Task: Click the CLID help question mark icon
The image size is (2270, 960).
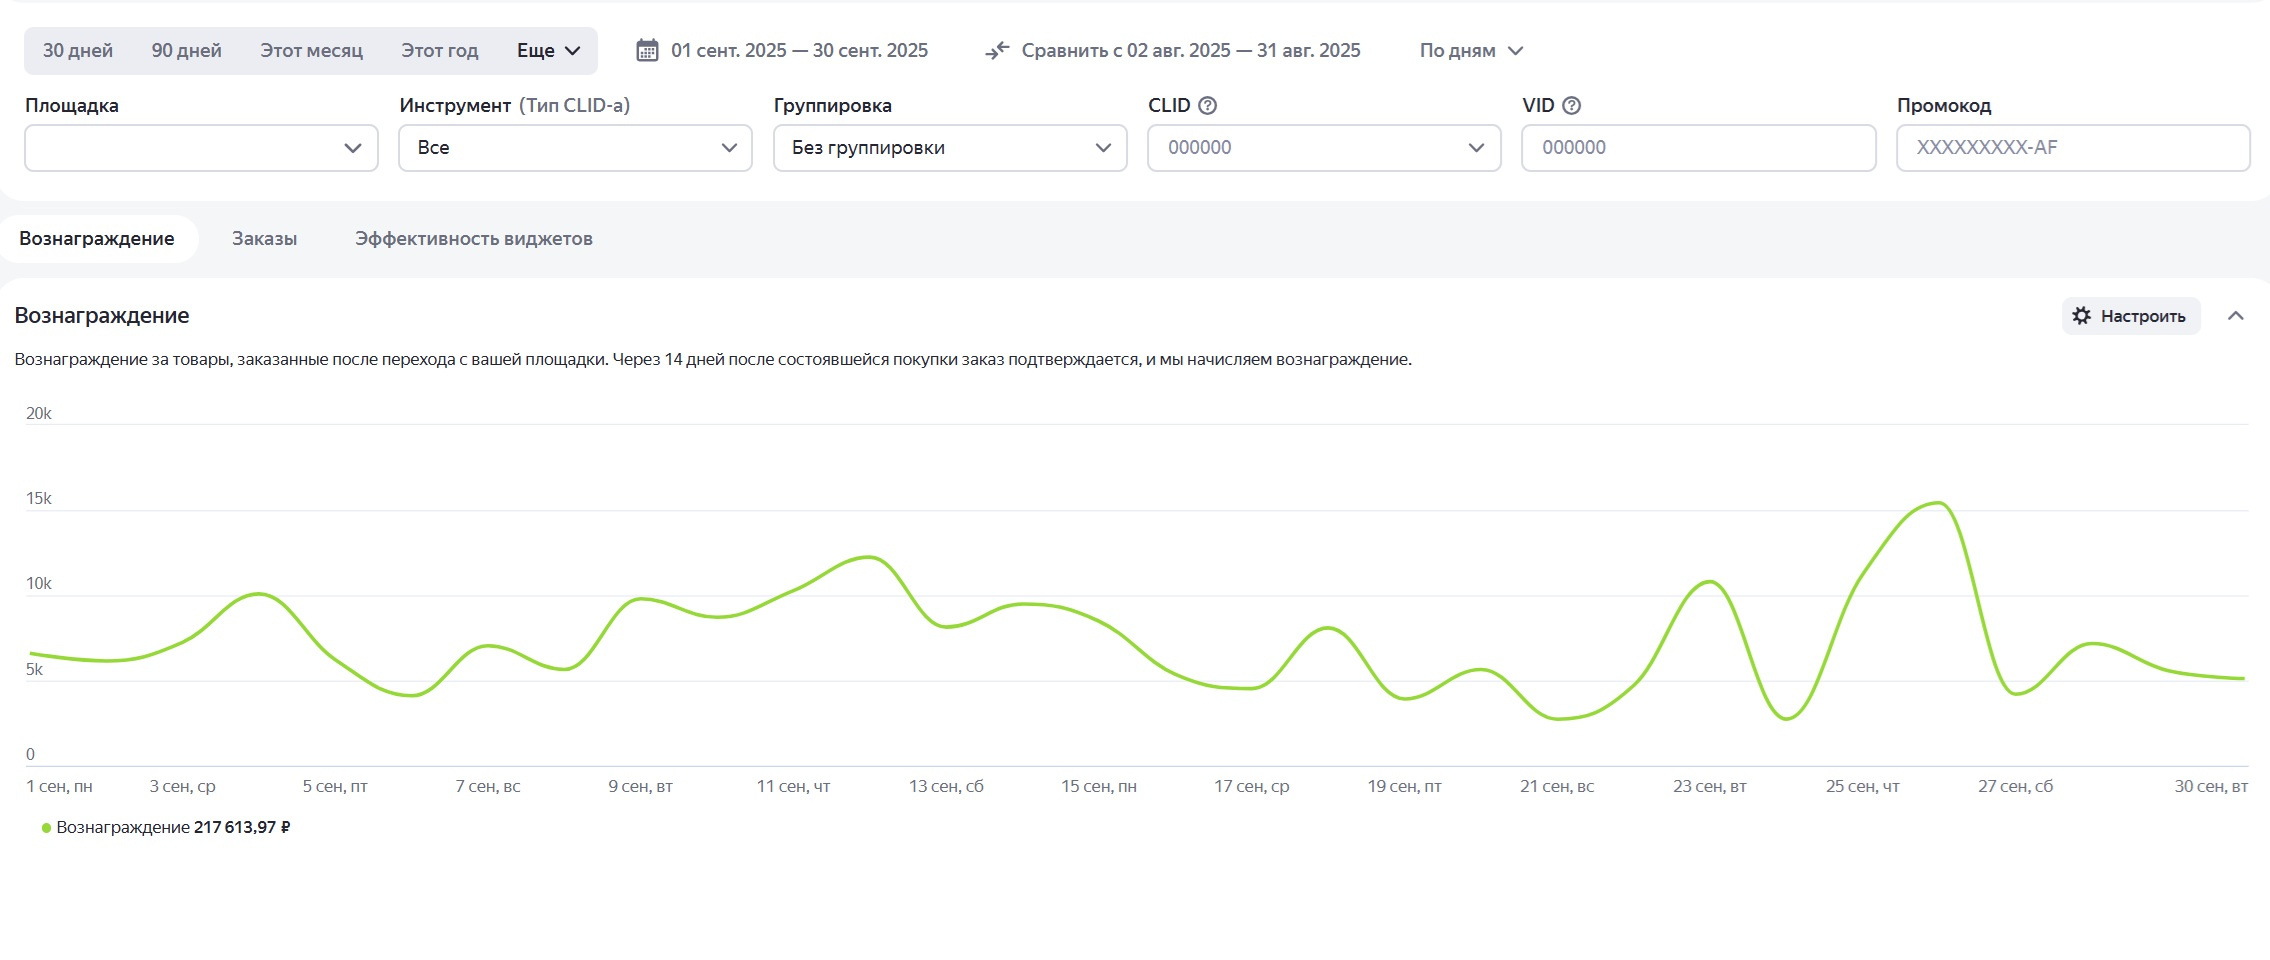Action: [x=1208, y=106]
